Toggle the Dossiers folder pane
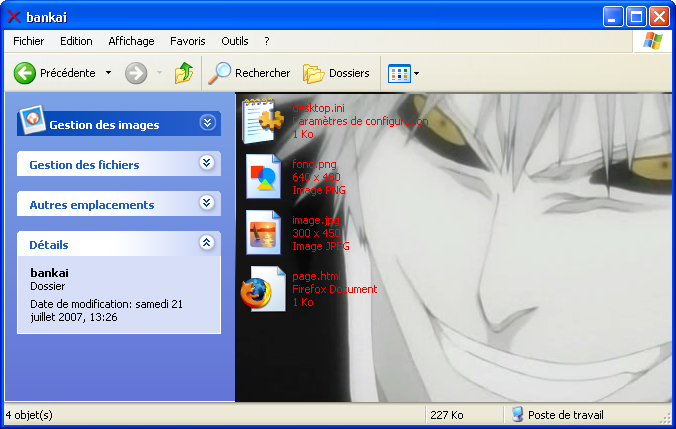Screen dimensions: 676x429 point(336,73)
